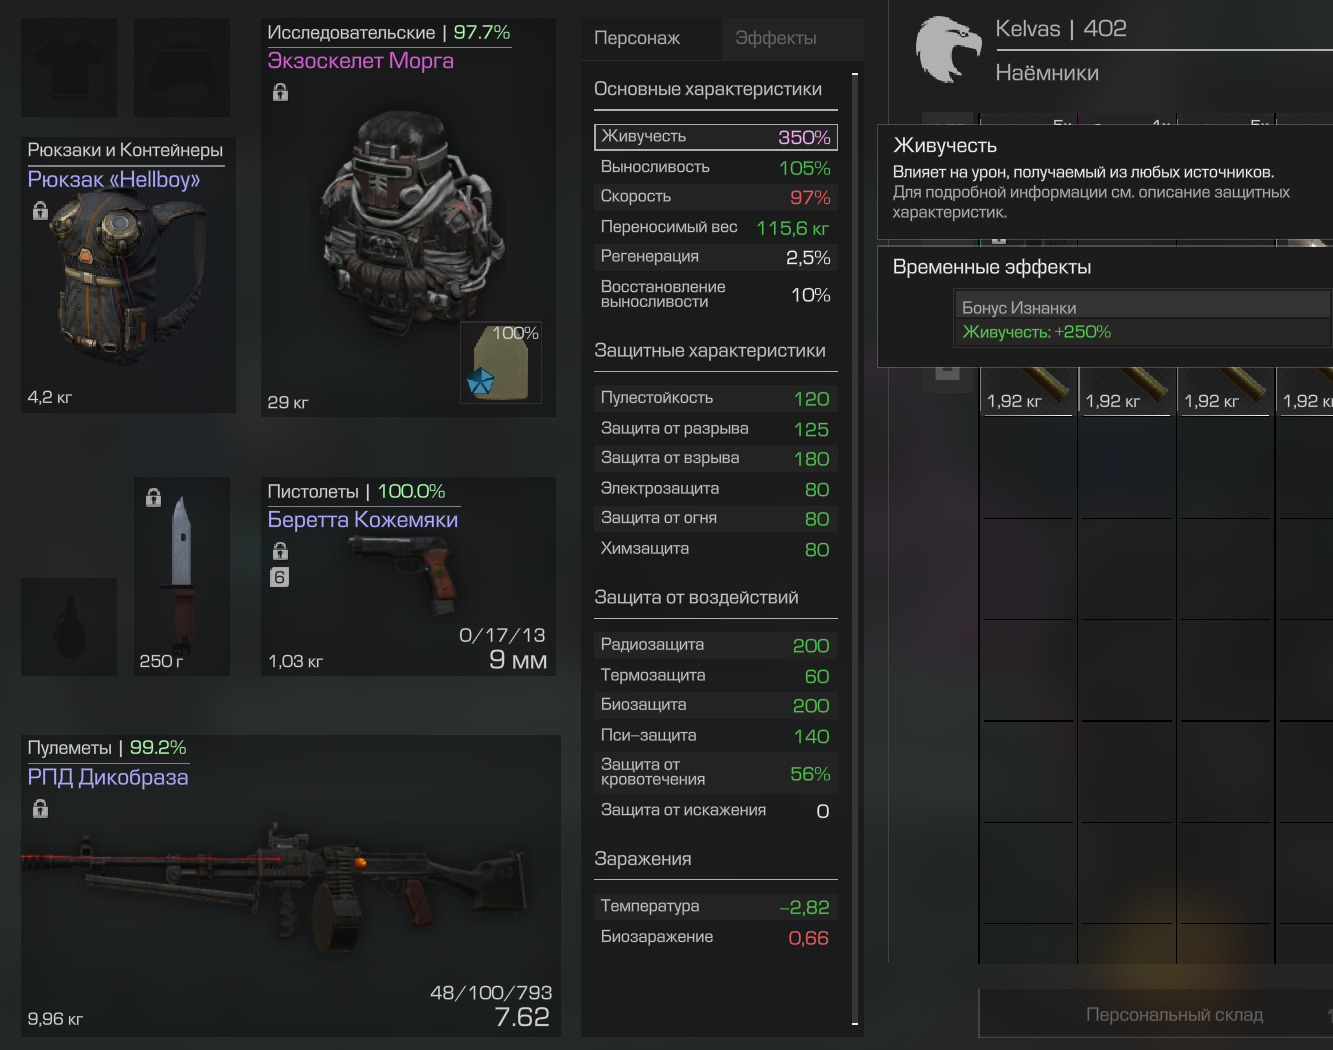
Task: Switch to the Эффекты tab
Action: click(776, 38)
